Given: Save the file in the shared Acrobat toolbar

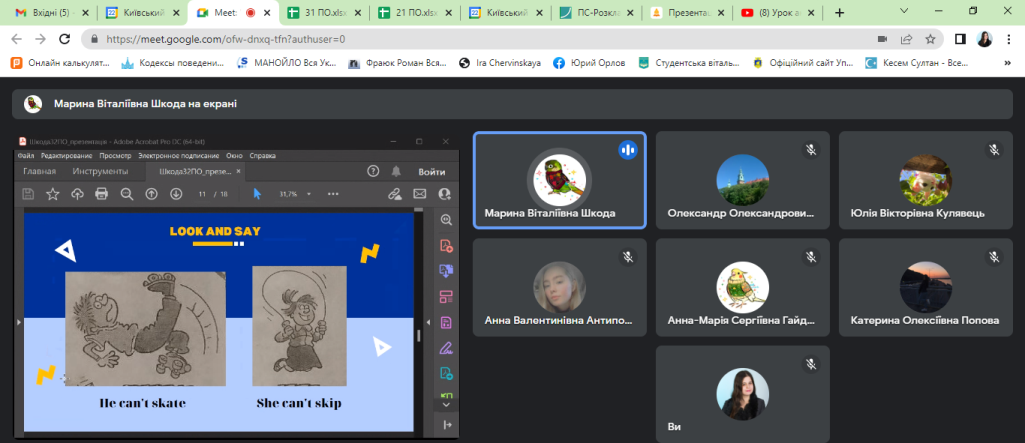Looking at the screenshot, I should (x=28, y=193).
